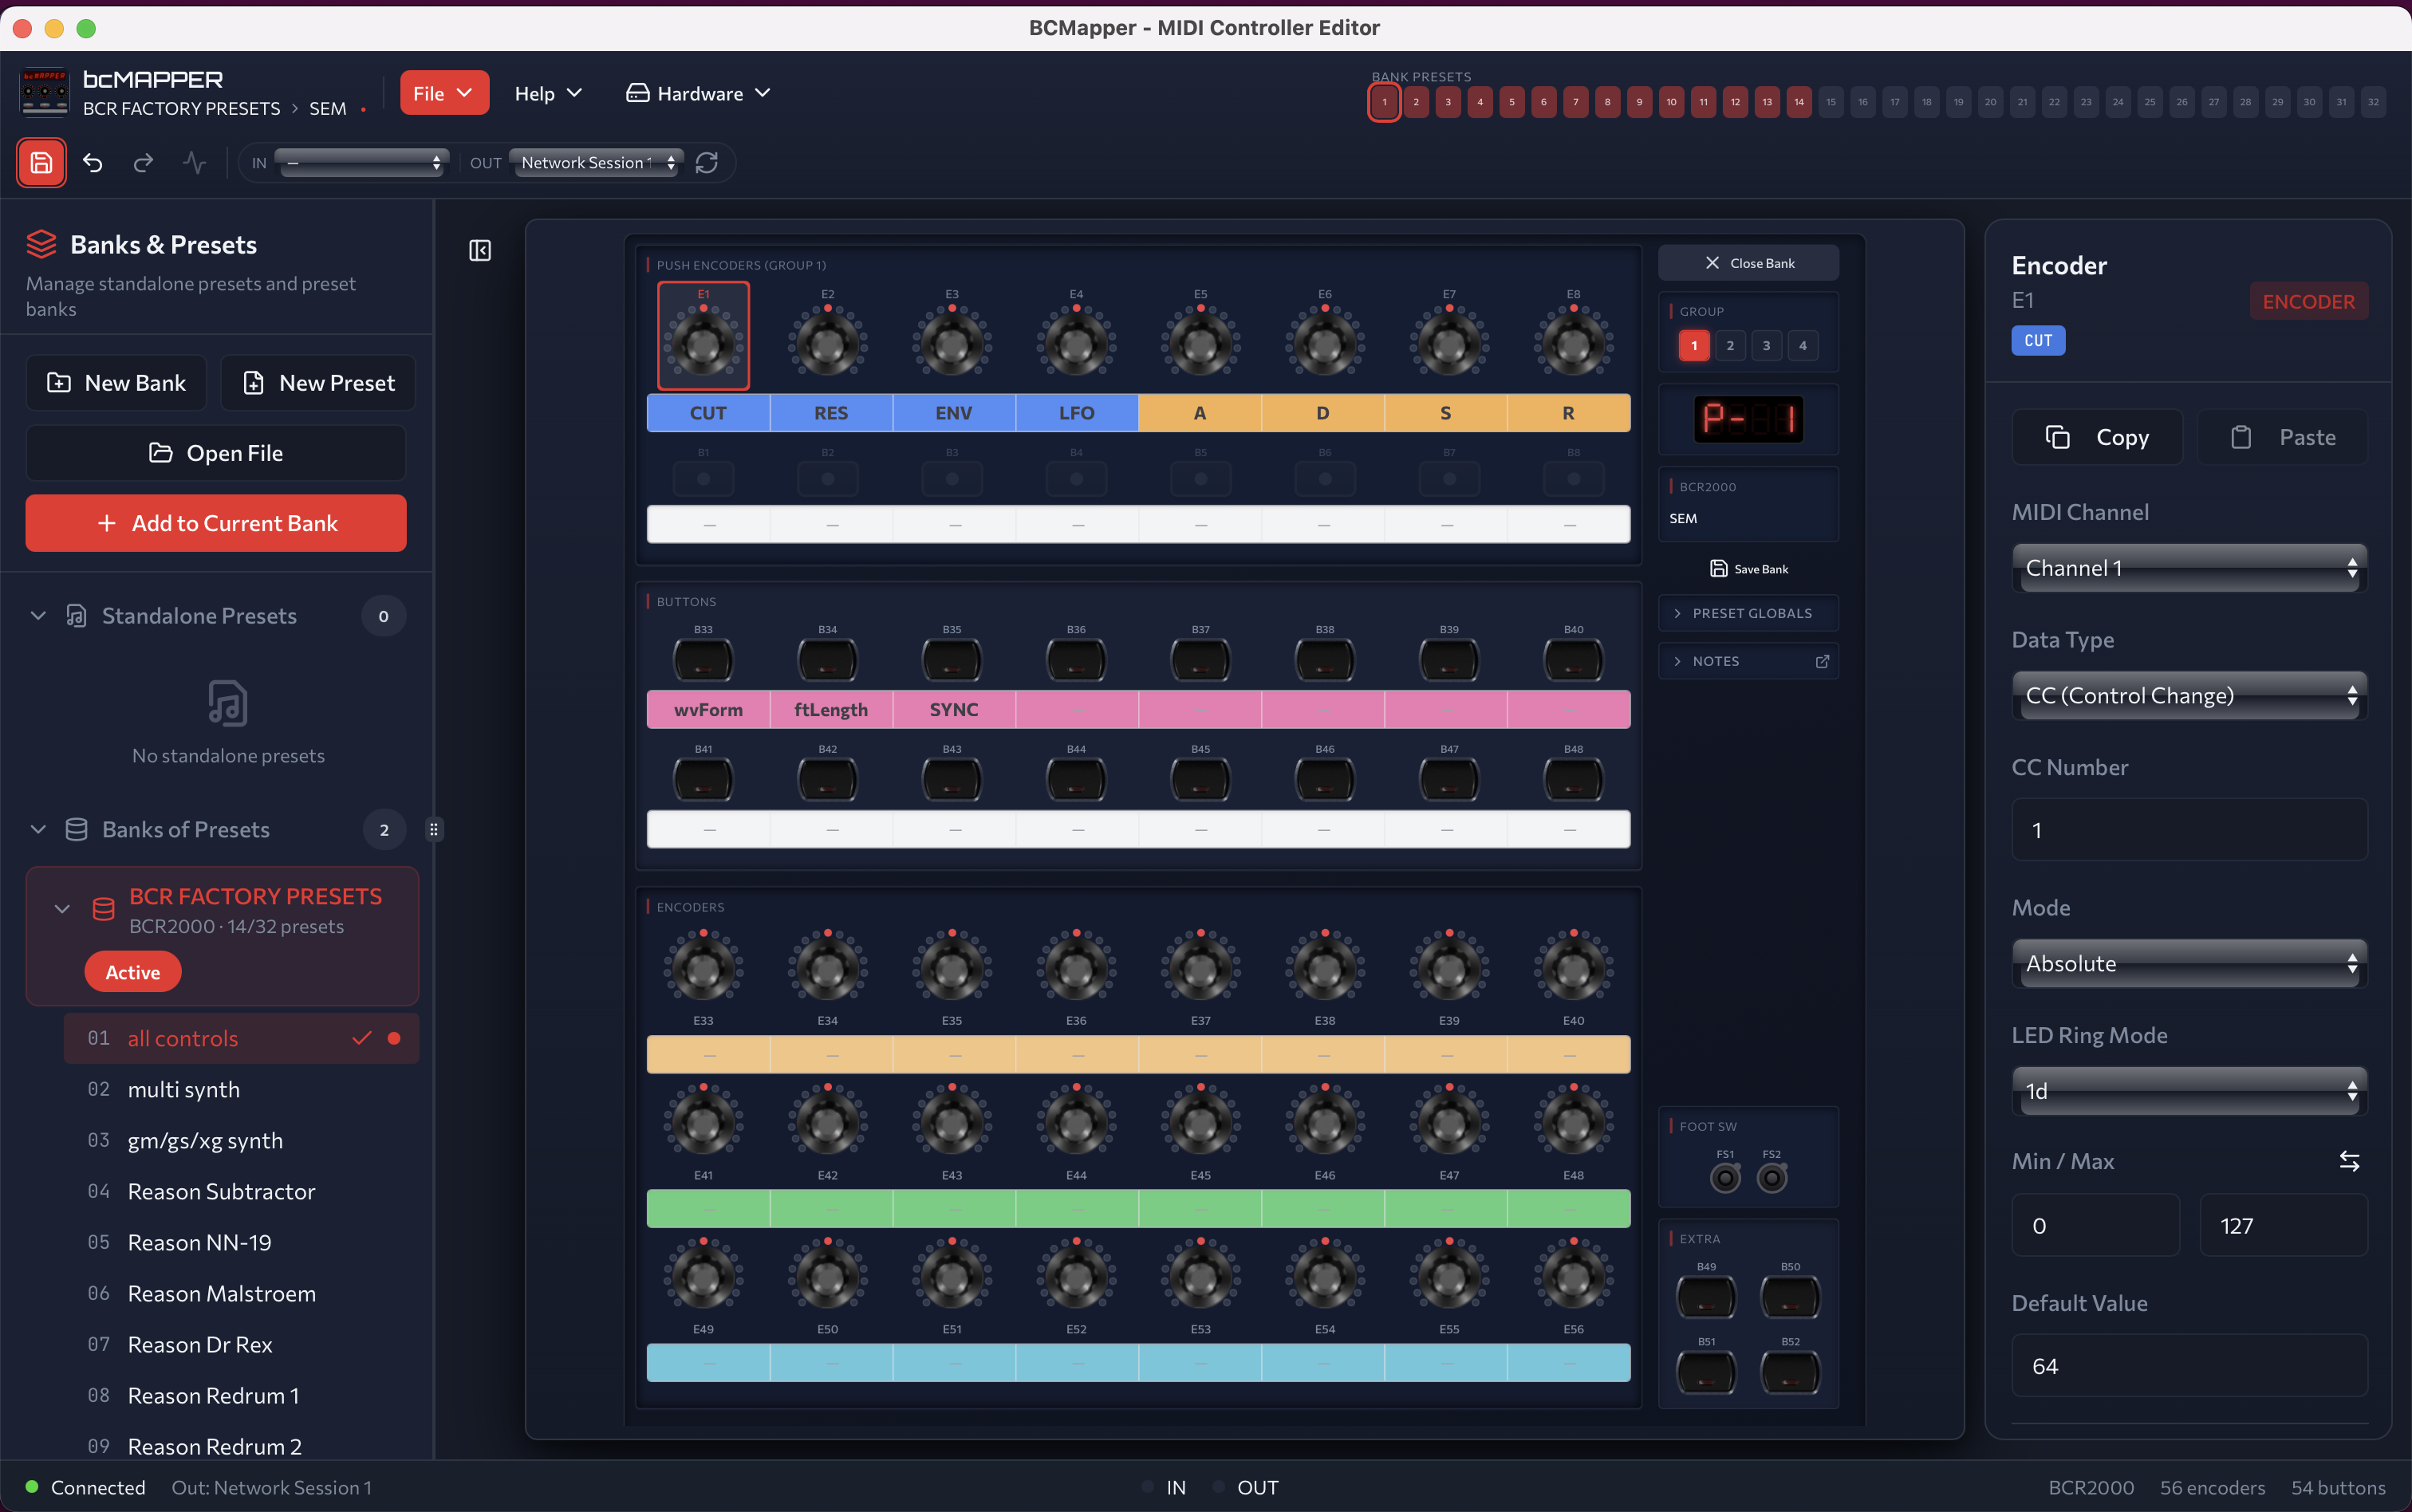Undo the last change

click(x=93, y=162)
